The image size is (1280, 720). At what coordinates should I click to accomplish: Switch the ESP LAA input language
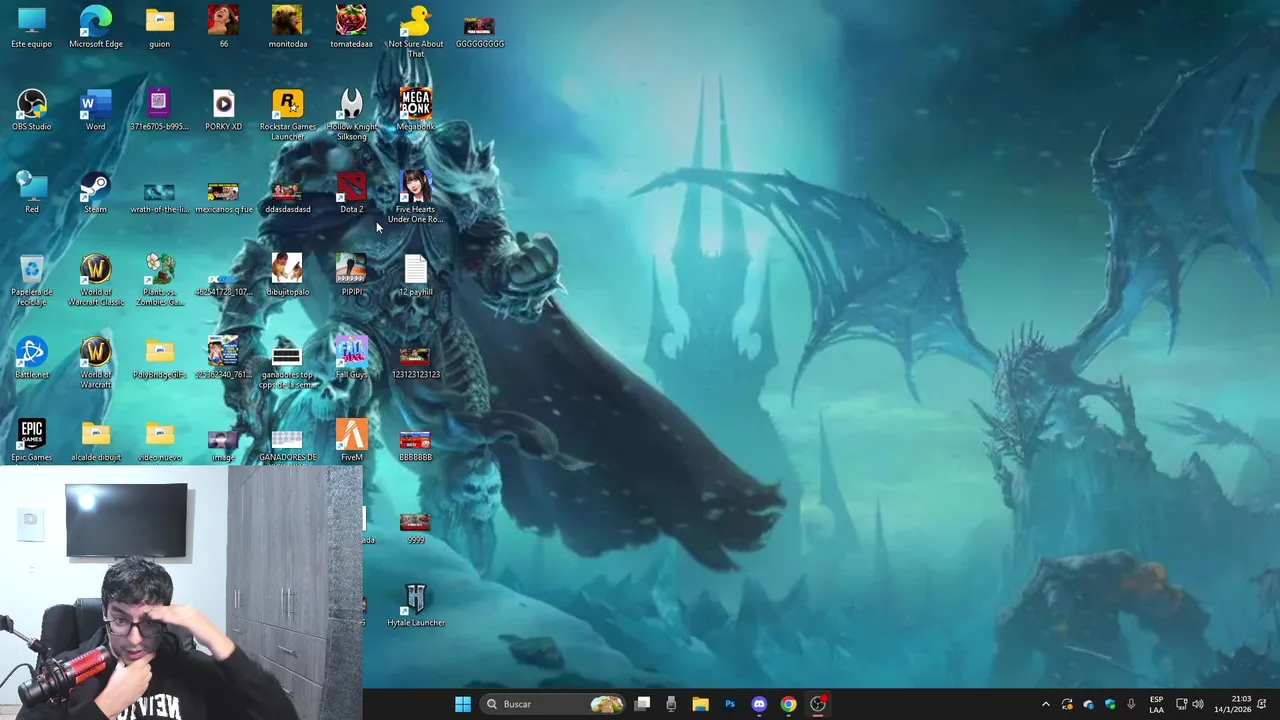[1156, 704]
